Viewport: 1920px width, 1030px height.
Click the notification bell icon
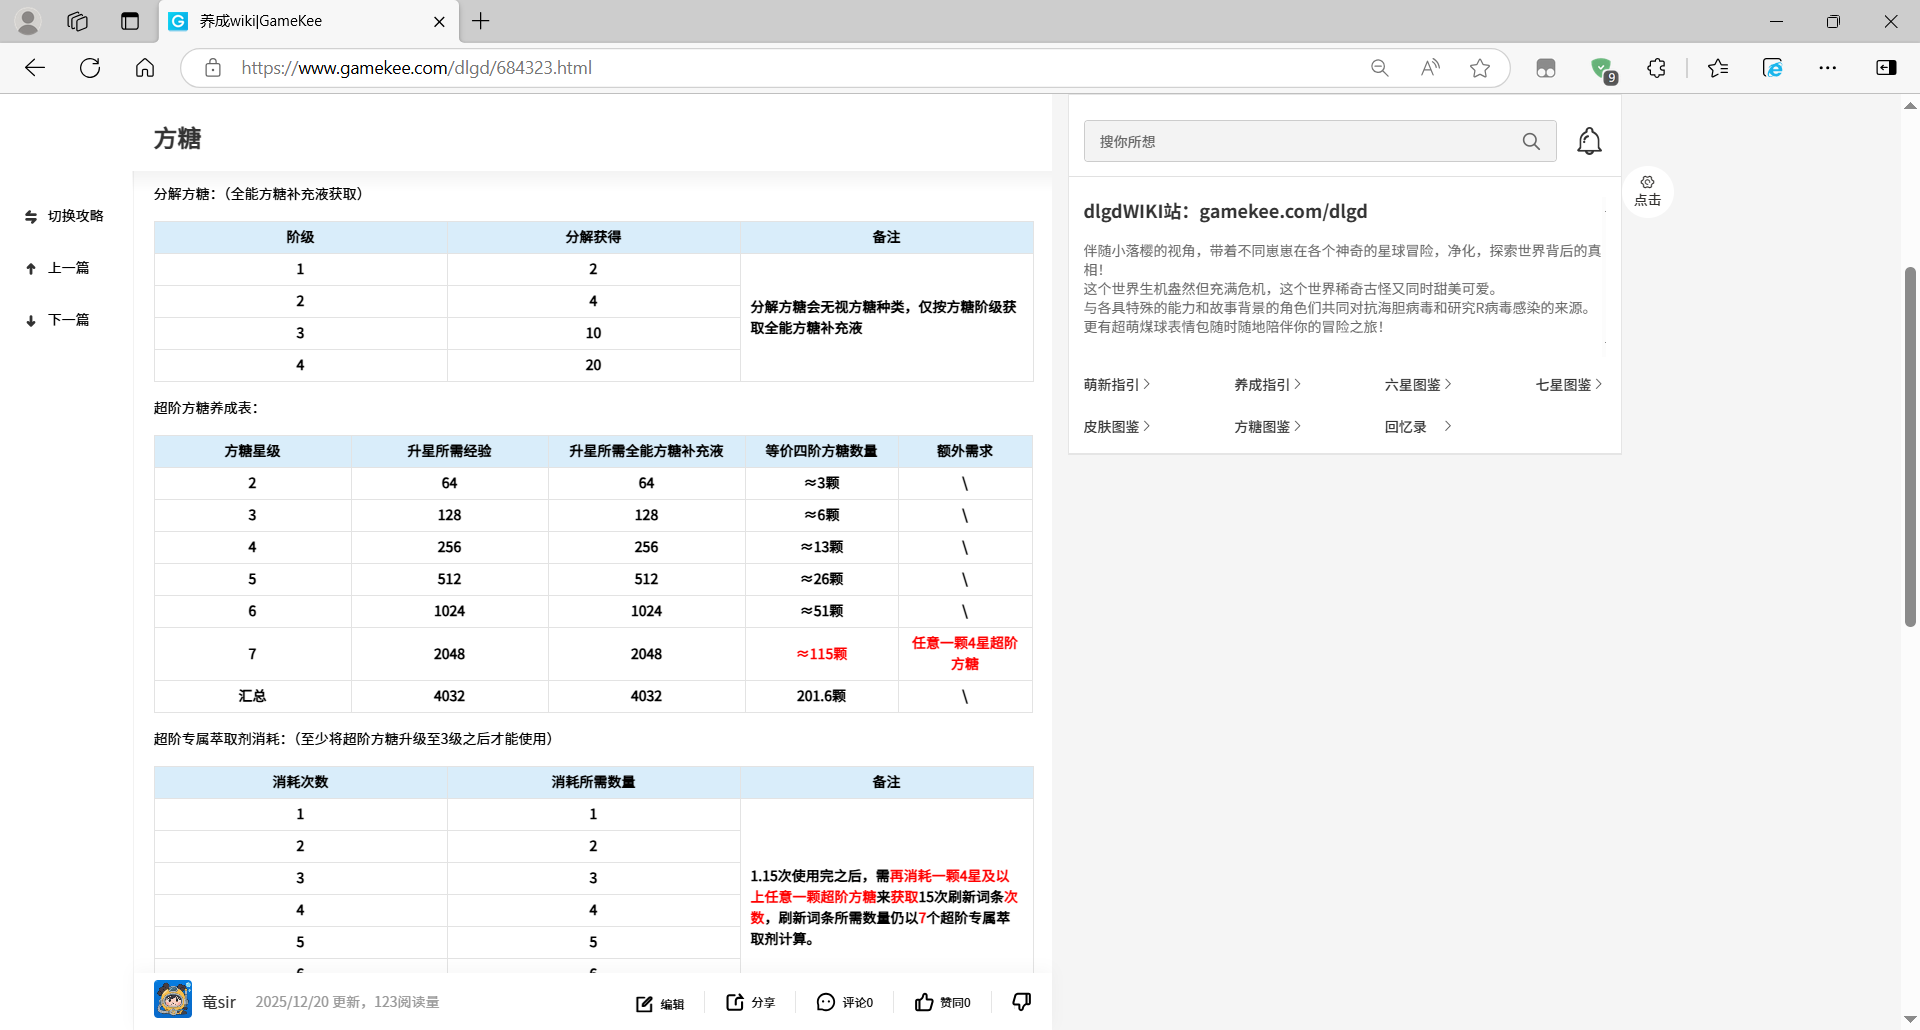coord(1589,141)
